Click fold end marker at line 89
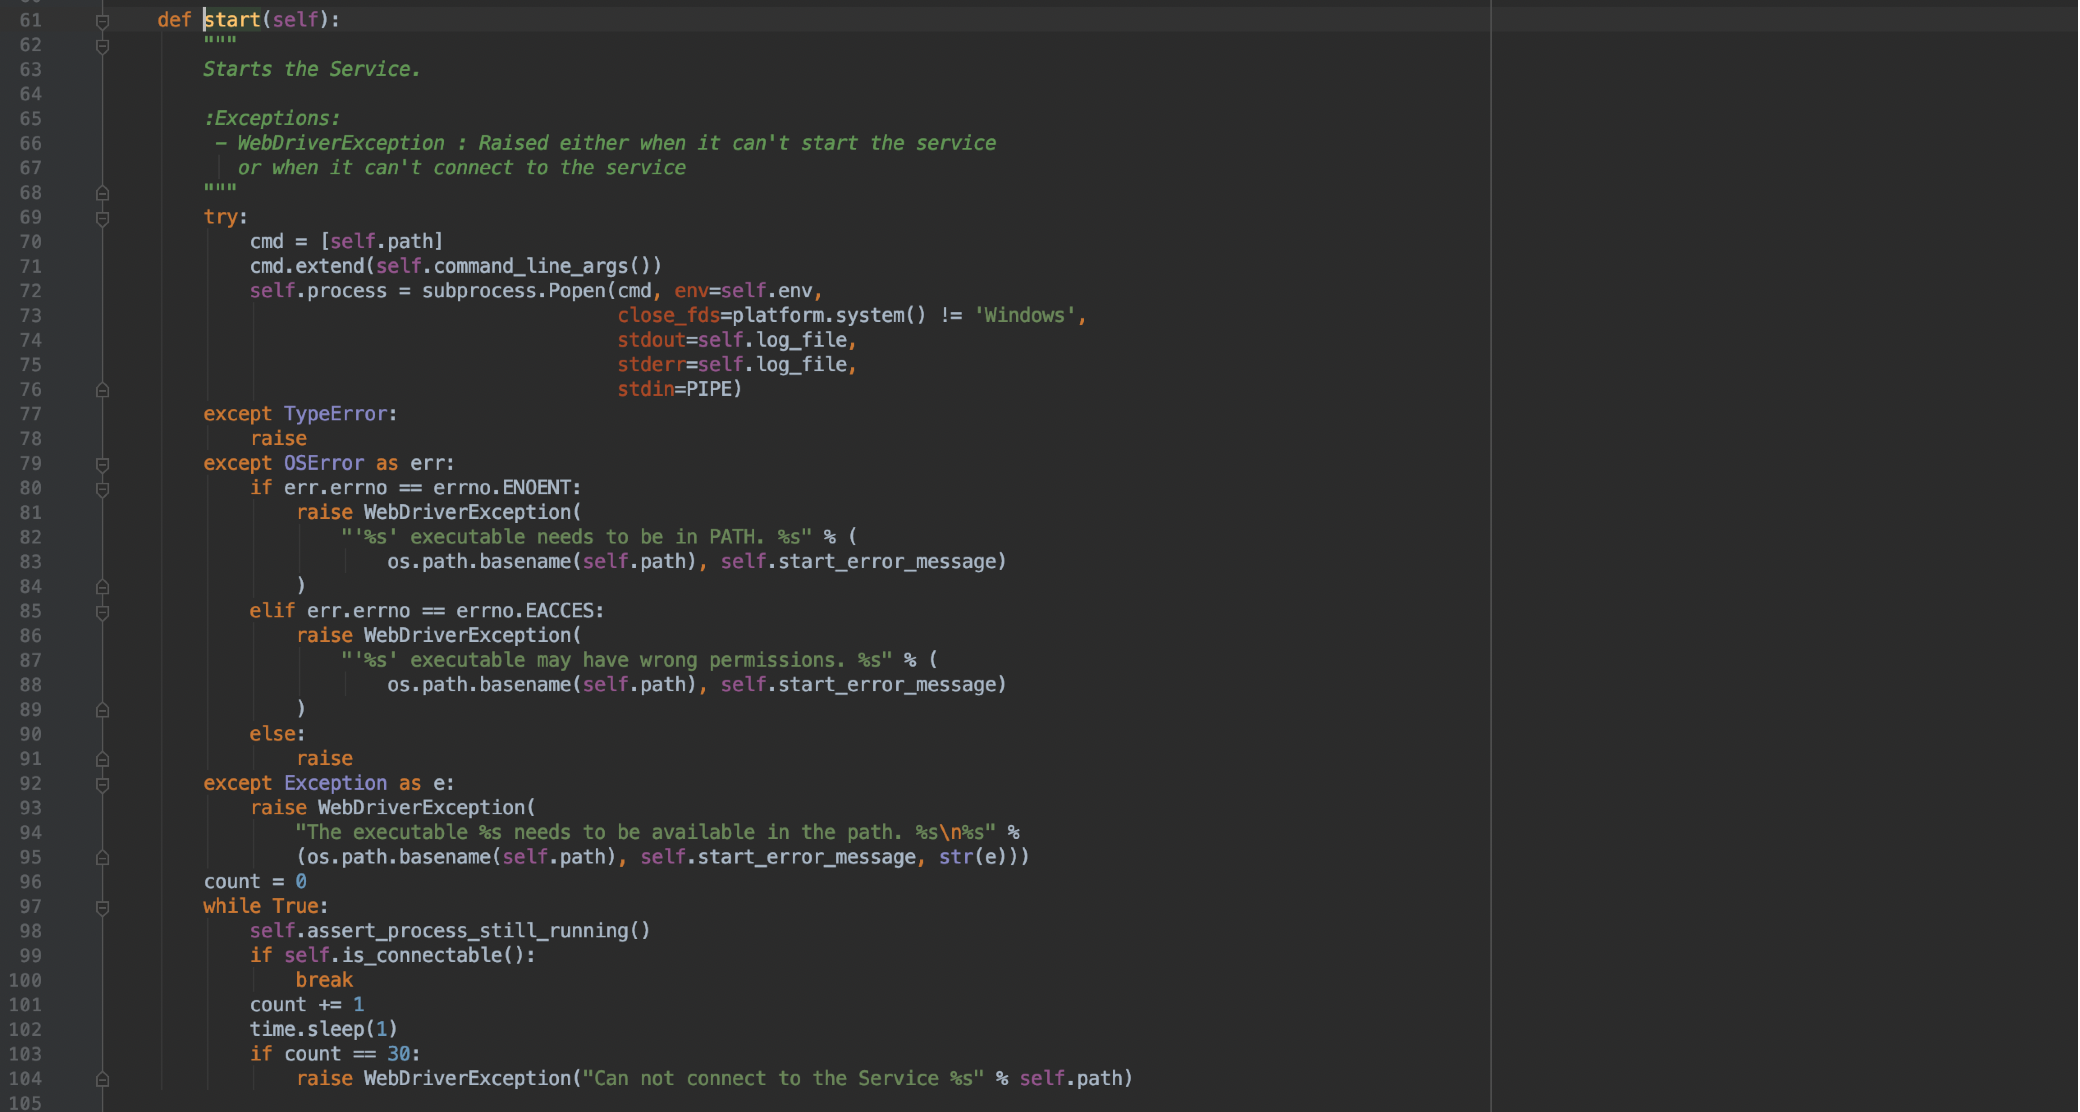This screenshot has height=1112, width=2080. tap(102, 709)
